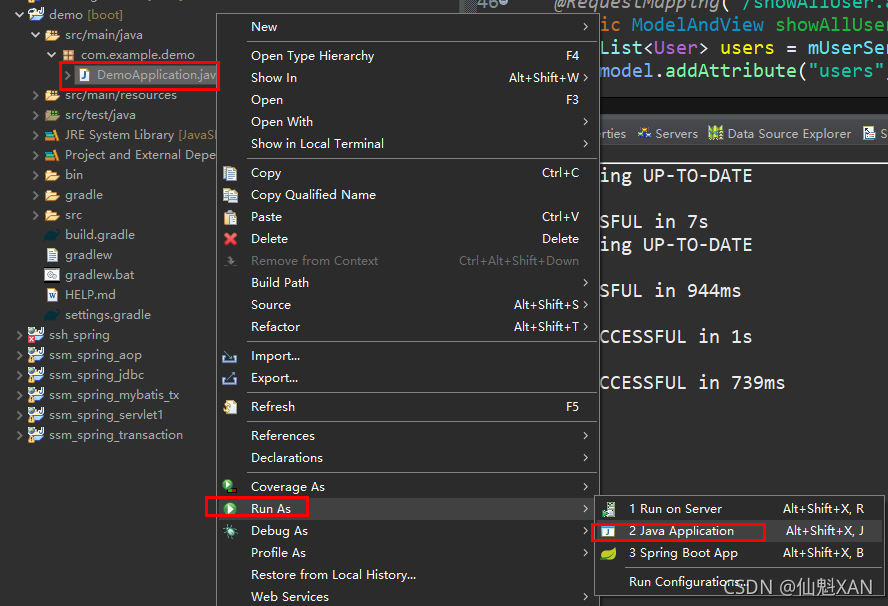Image resolution: width=888 pixels, height=606 pixels.
Task: Click the gradlew.bat file icon
Action: (52, 275)
